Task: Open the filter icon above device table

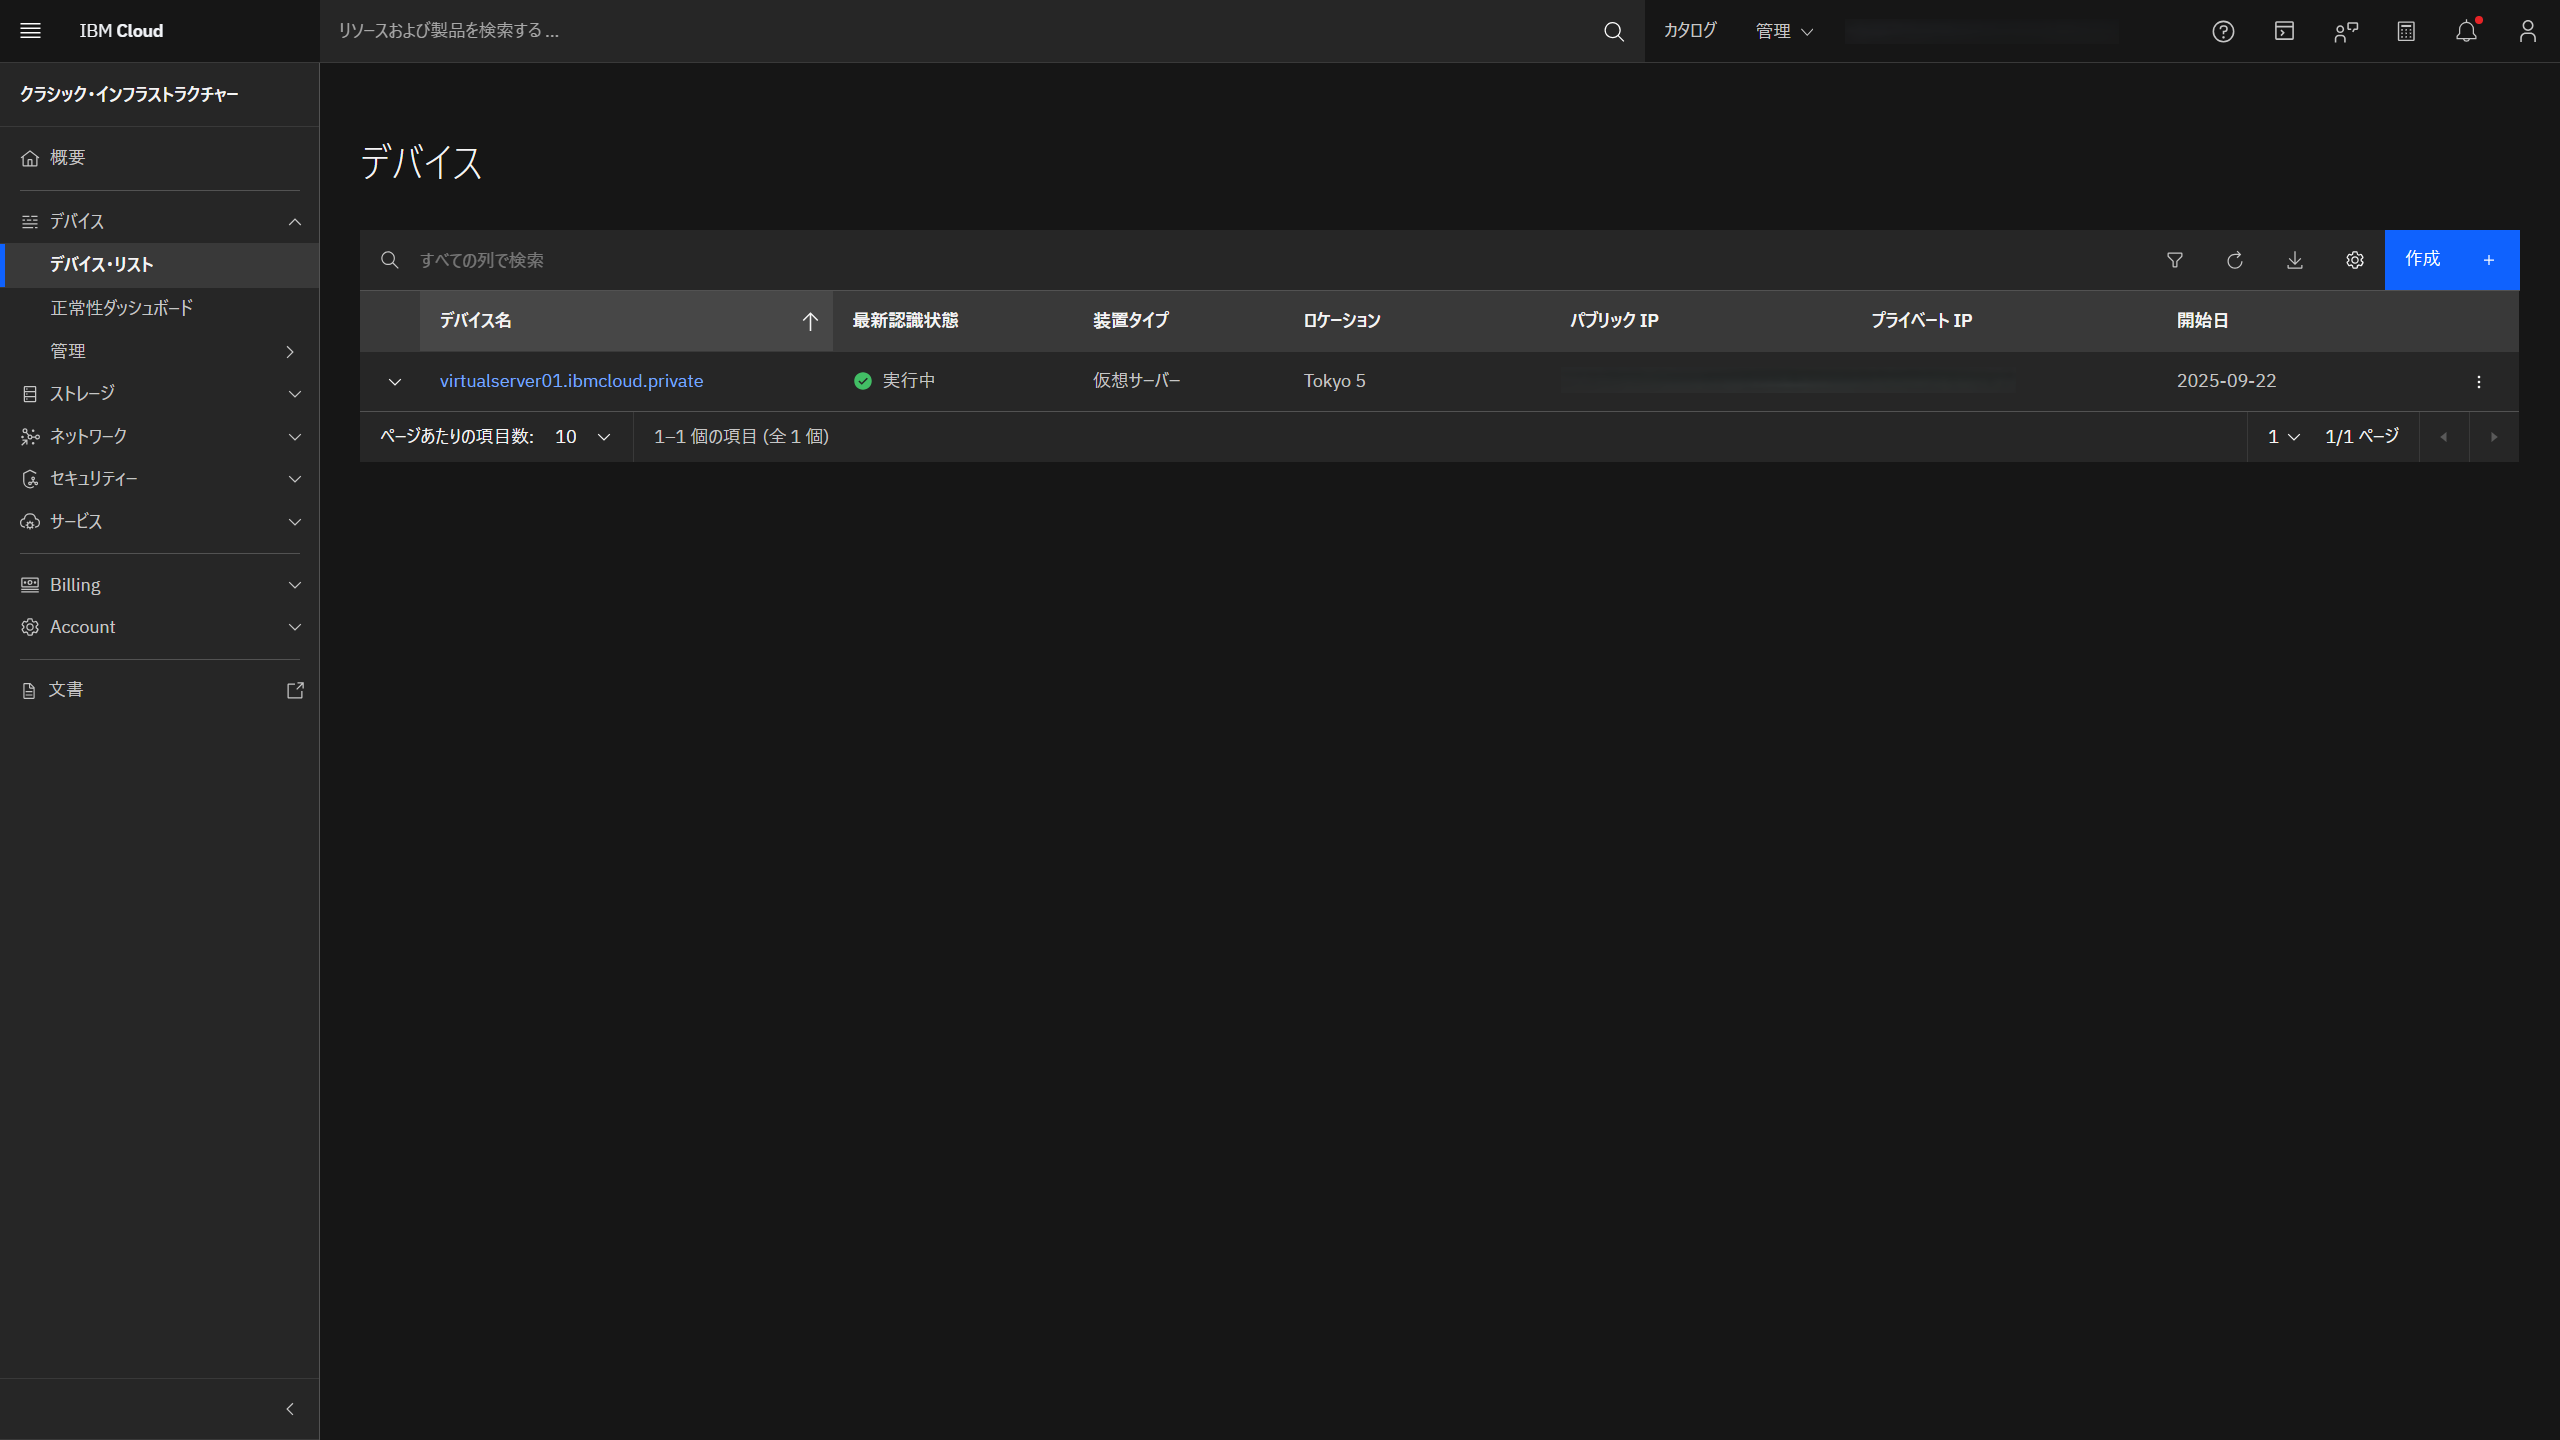Action: pos(2174,259)
